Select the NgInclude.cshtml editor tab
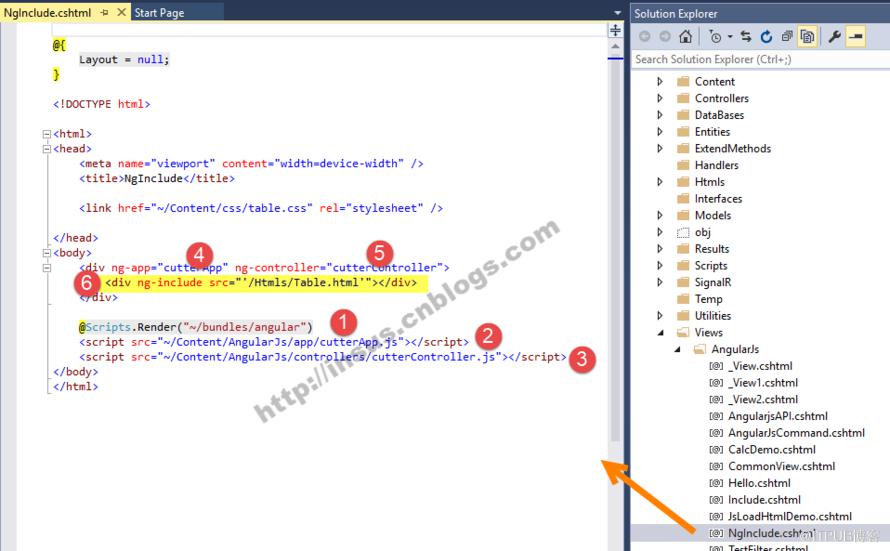890x551 pixels. click(48, 12)
